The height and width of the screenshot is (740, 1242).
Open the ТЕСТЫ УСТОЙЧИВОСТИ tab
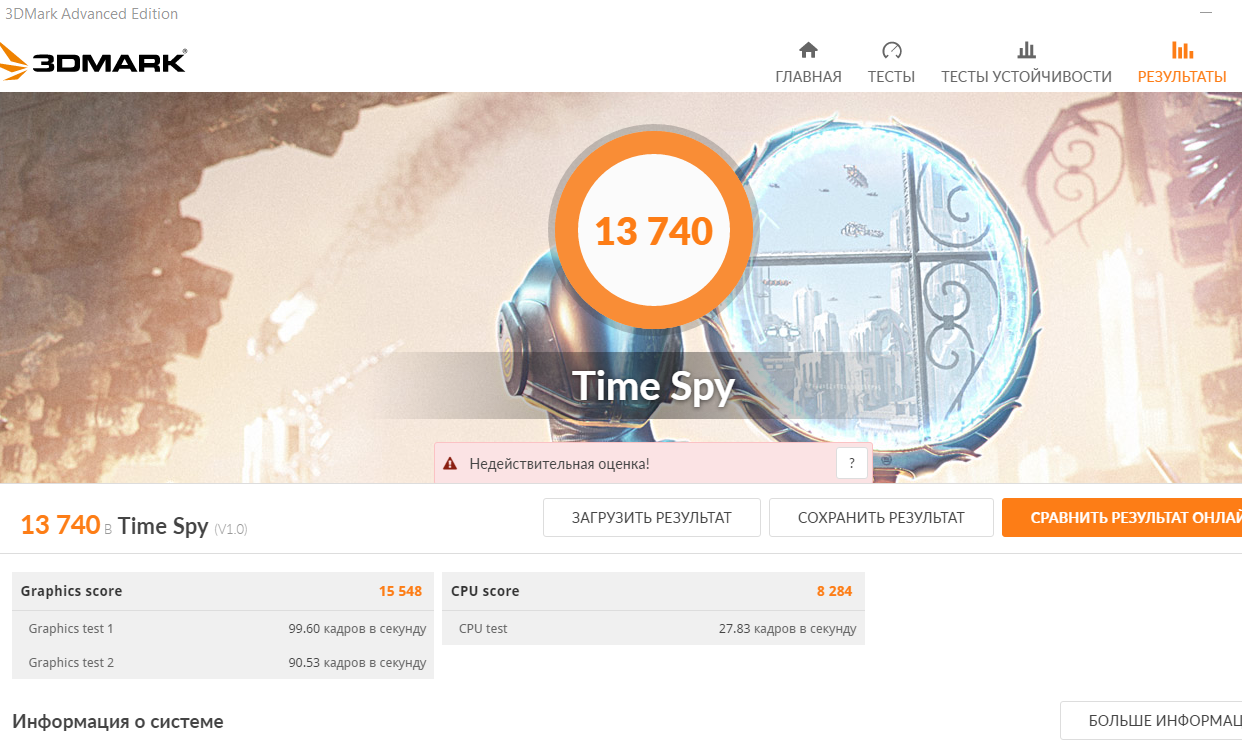[1026, 76]
